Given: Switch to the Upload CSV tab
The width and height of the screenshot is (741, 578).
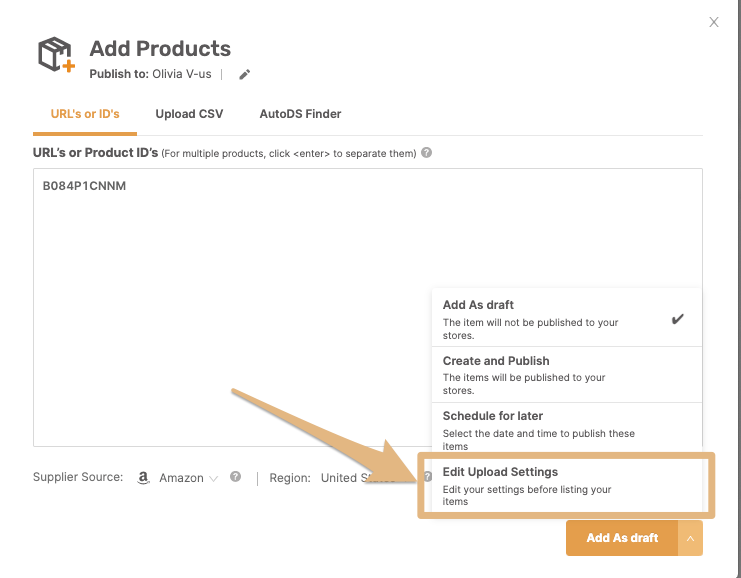Looking at the screenshot, I should (x=189, y=114).
